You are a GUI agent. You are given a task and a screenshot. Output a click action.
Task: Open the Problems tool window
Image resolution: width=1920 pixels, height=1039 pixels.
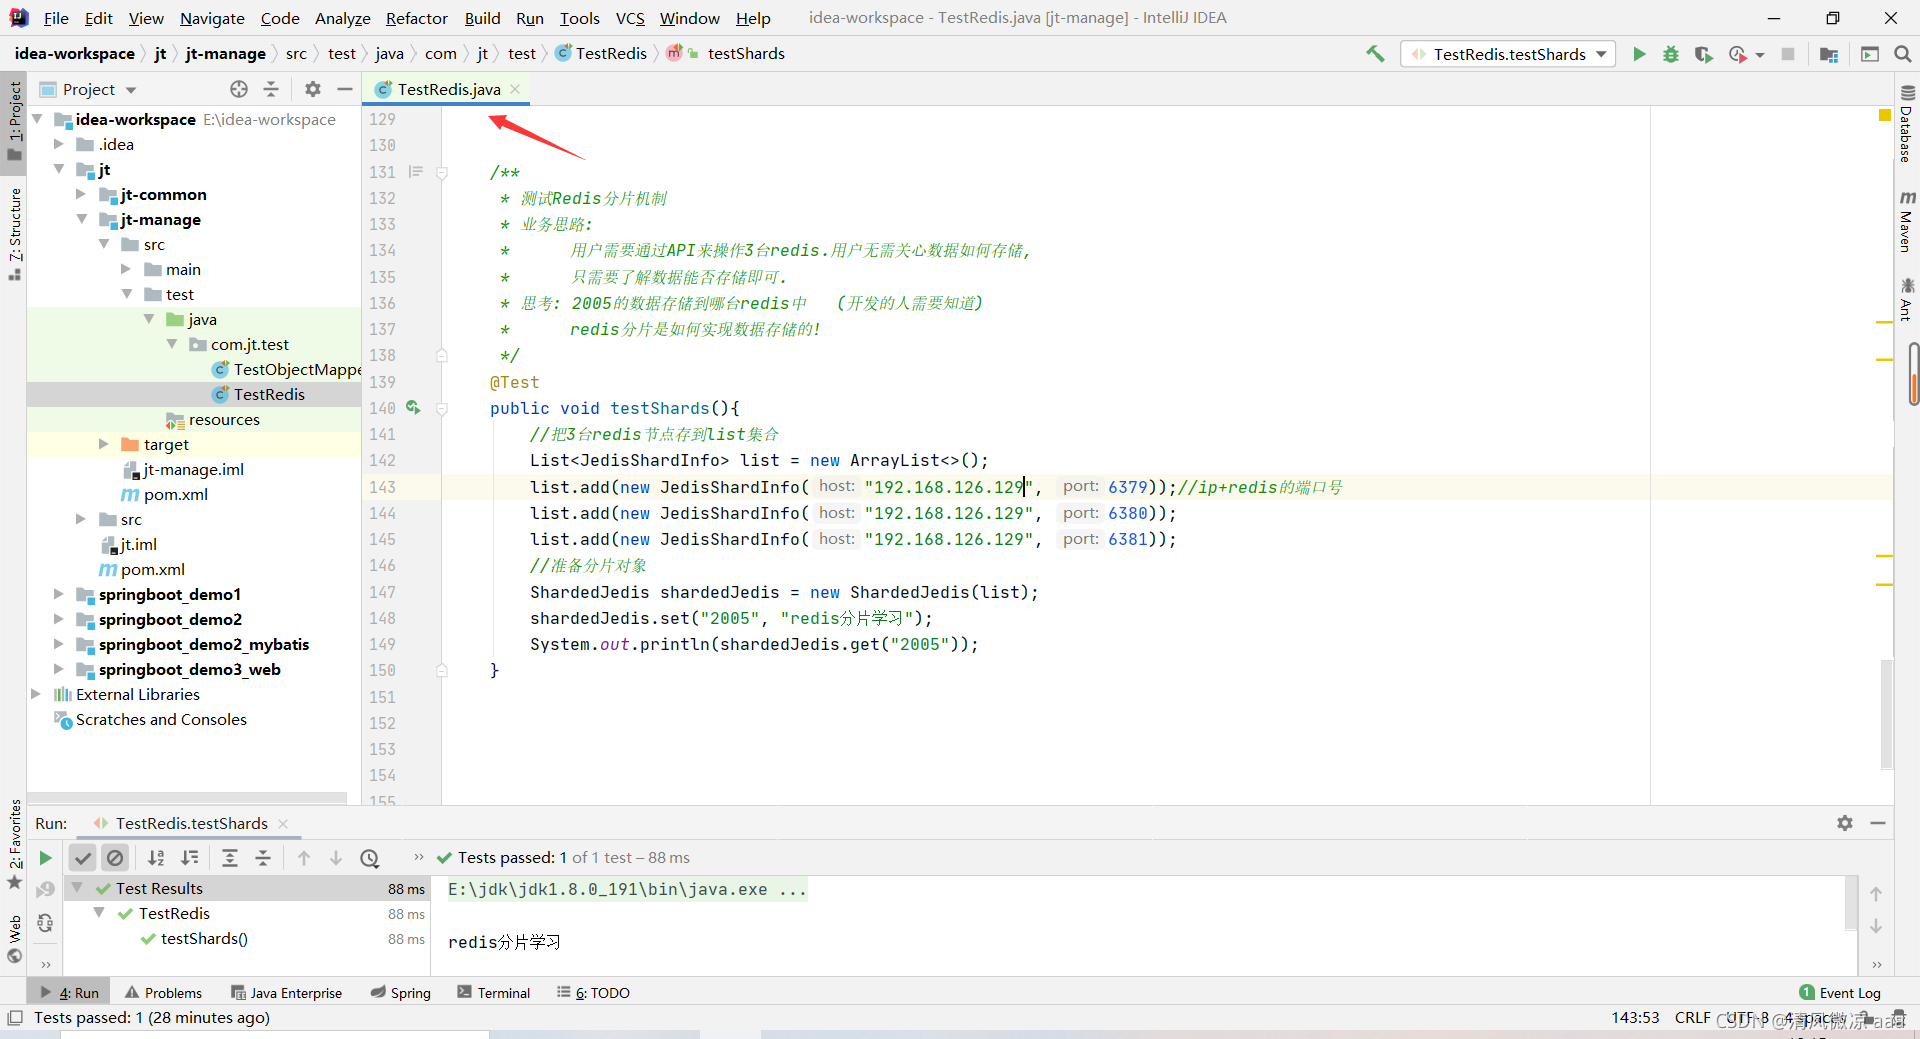coord(163,993)
